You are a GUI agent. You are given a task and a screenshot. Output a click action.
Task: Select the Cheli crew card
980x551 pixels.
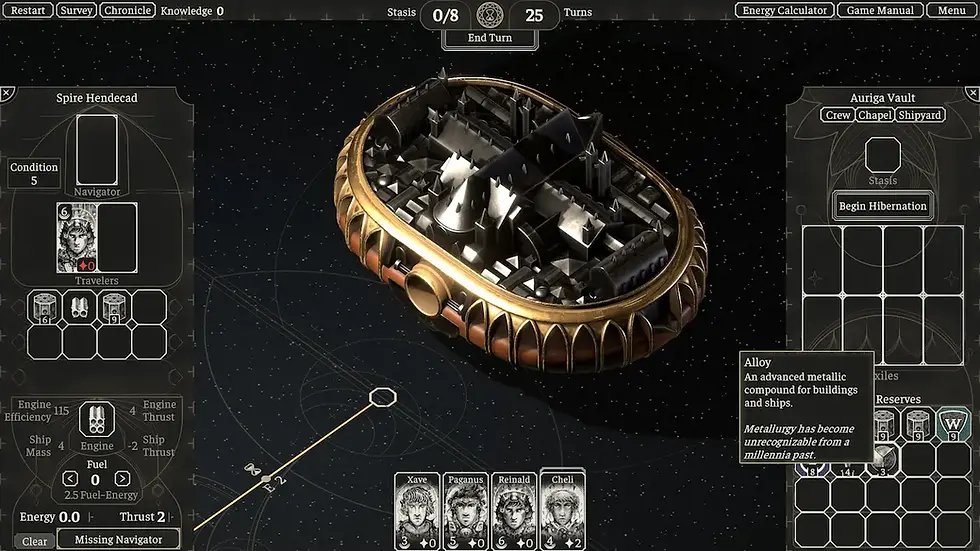pyautogui.click(x=562, y=509)
